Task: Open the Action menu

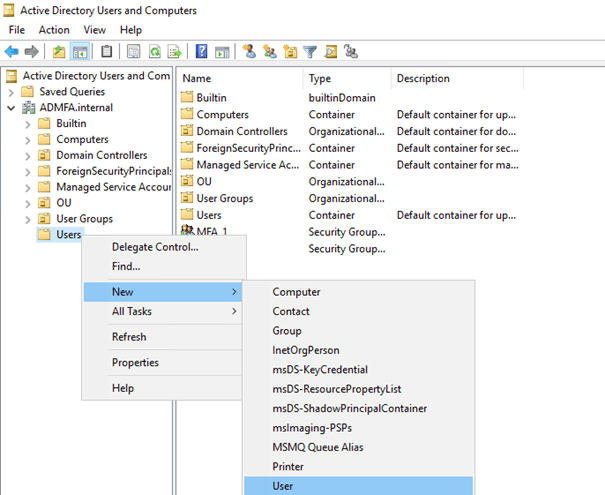Action: (54, 30)
